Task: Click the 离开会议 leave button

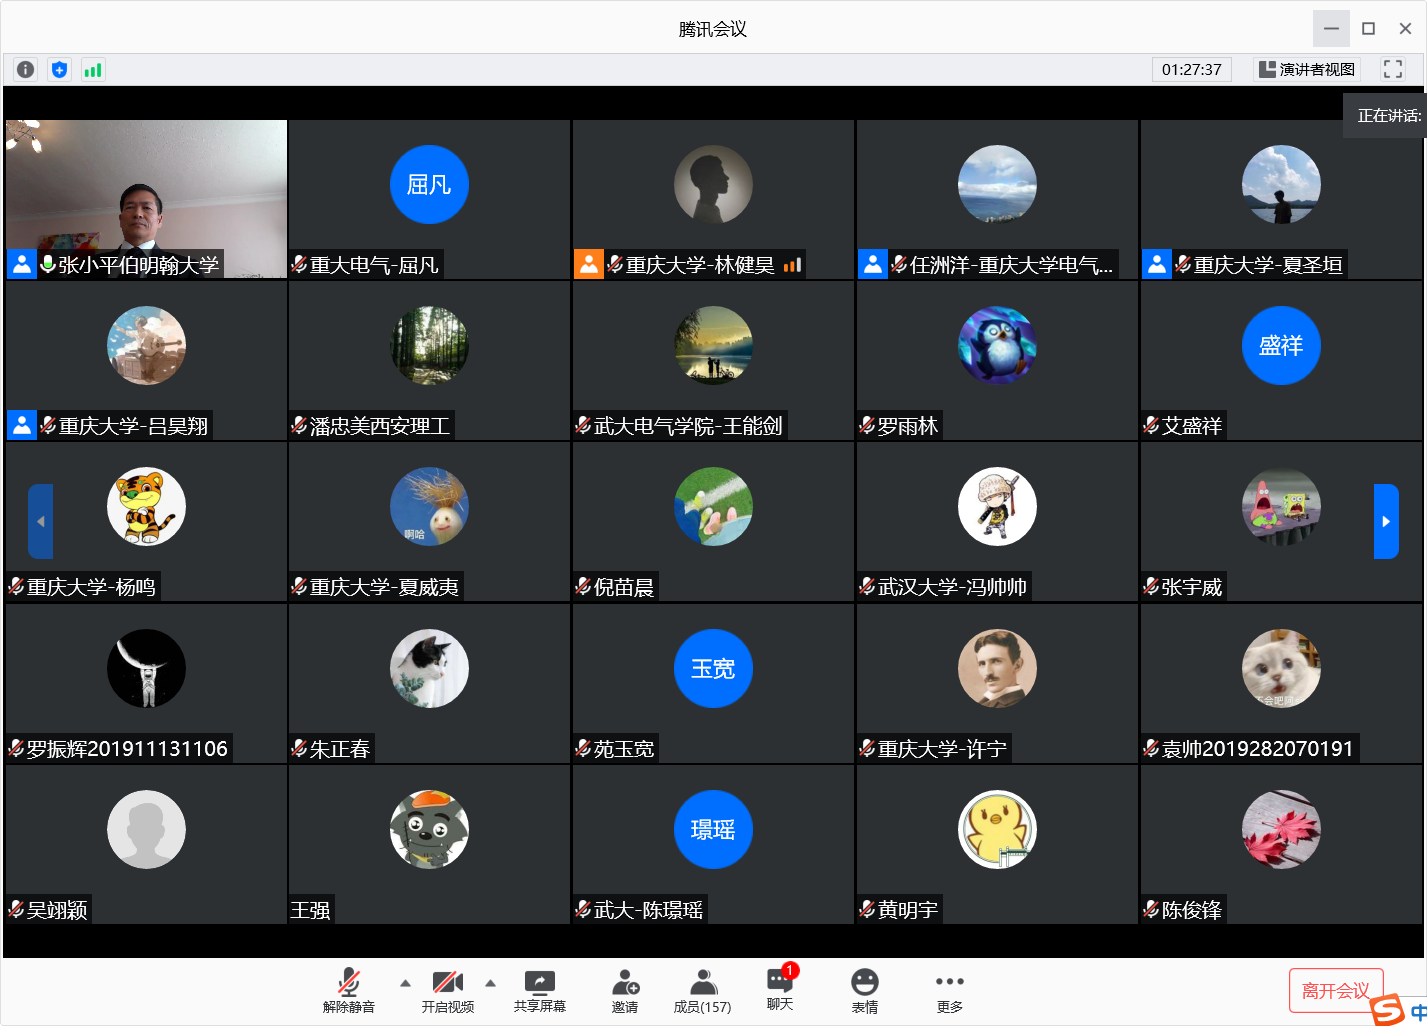Action: (1336, 991)
